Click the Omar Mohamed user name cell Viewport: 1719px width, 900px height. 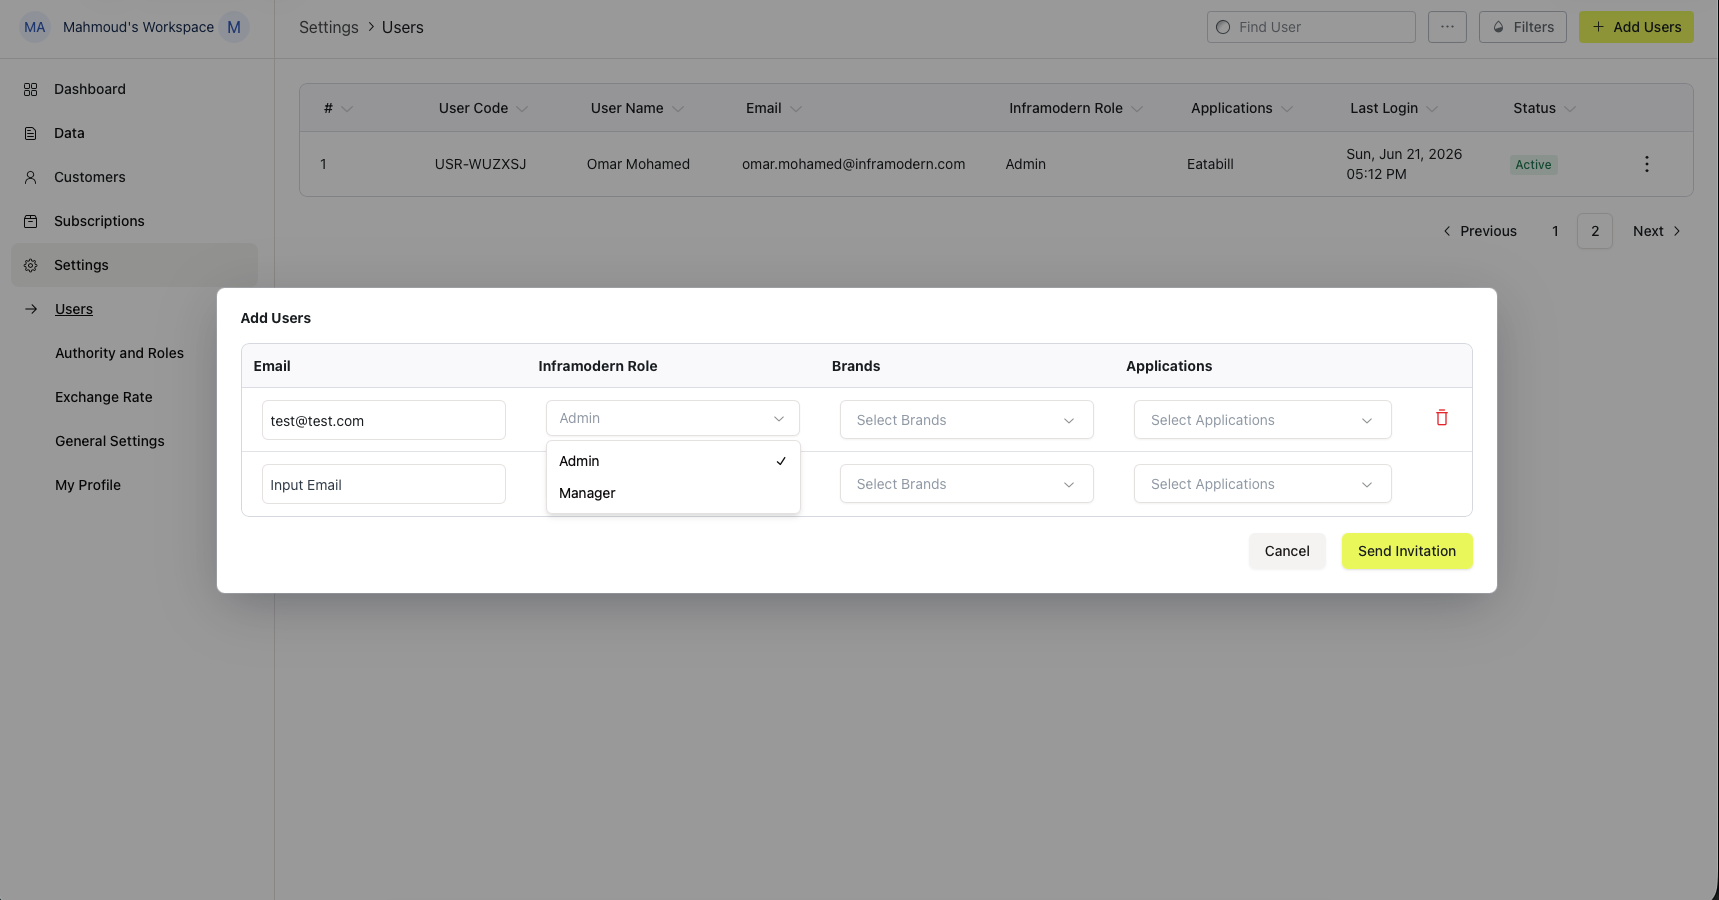(638, 164)
